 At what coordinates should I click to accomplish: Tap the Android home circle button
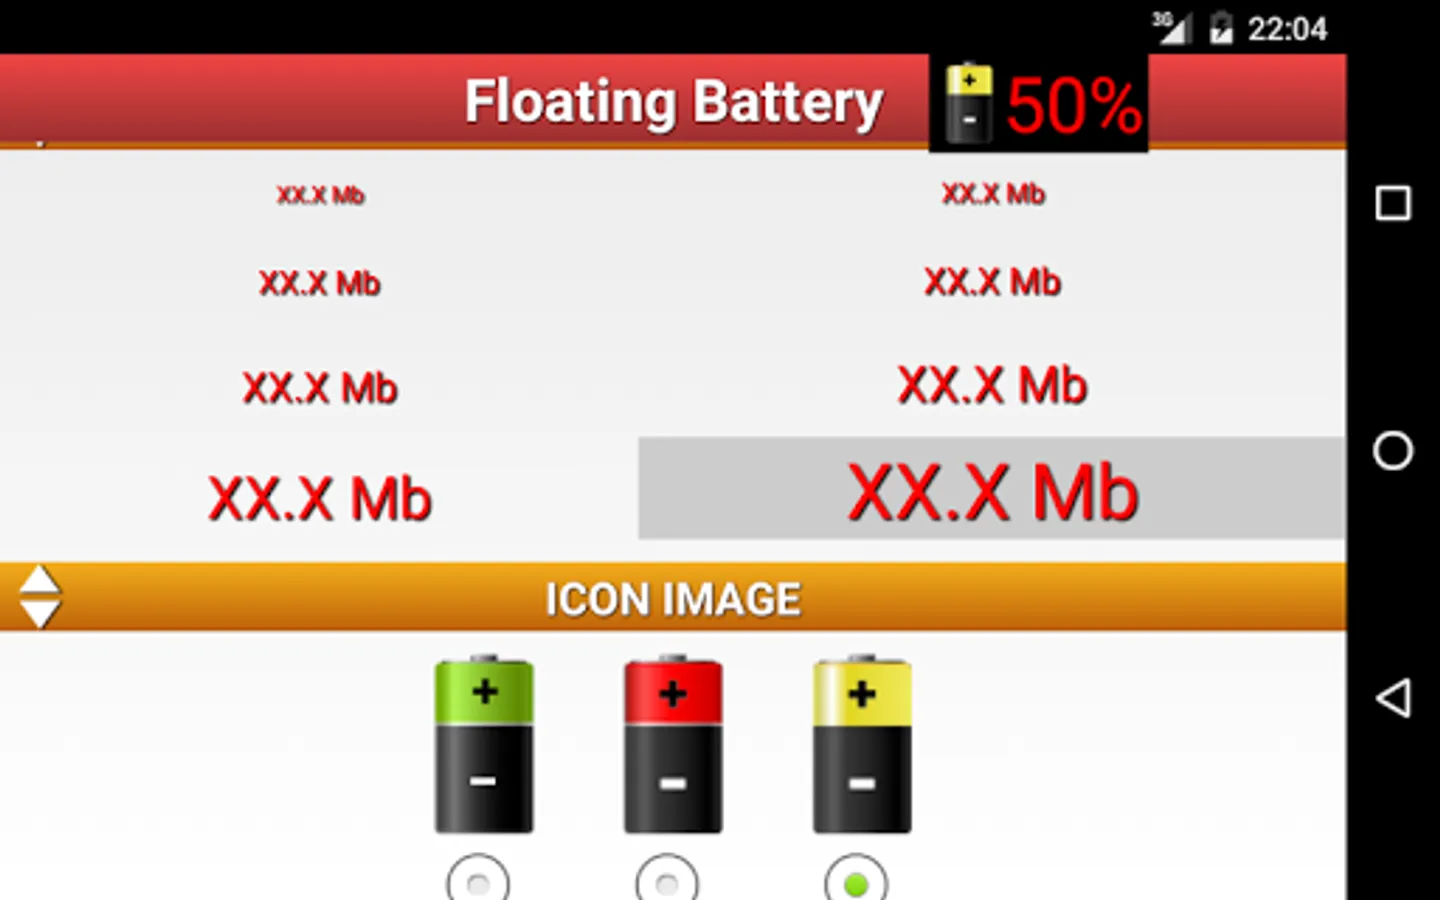pos(1393,450)
